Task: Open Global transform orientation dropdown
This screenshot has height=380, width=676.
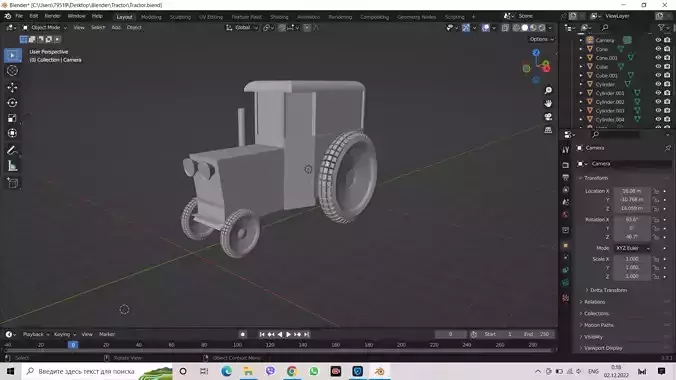Action: coord(242,28)
